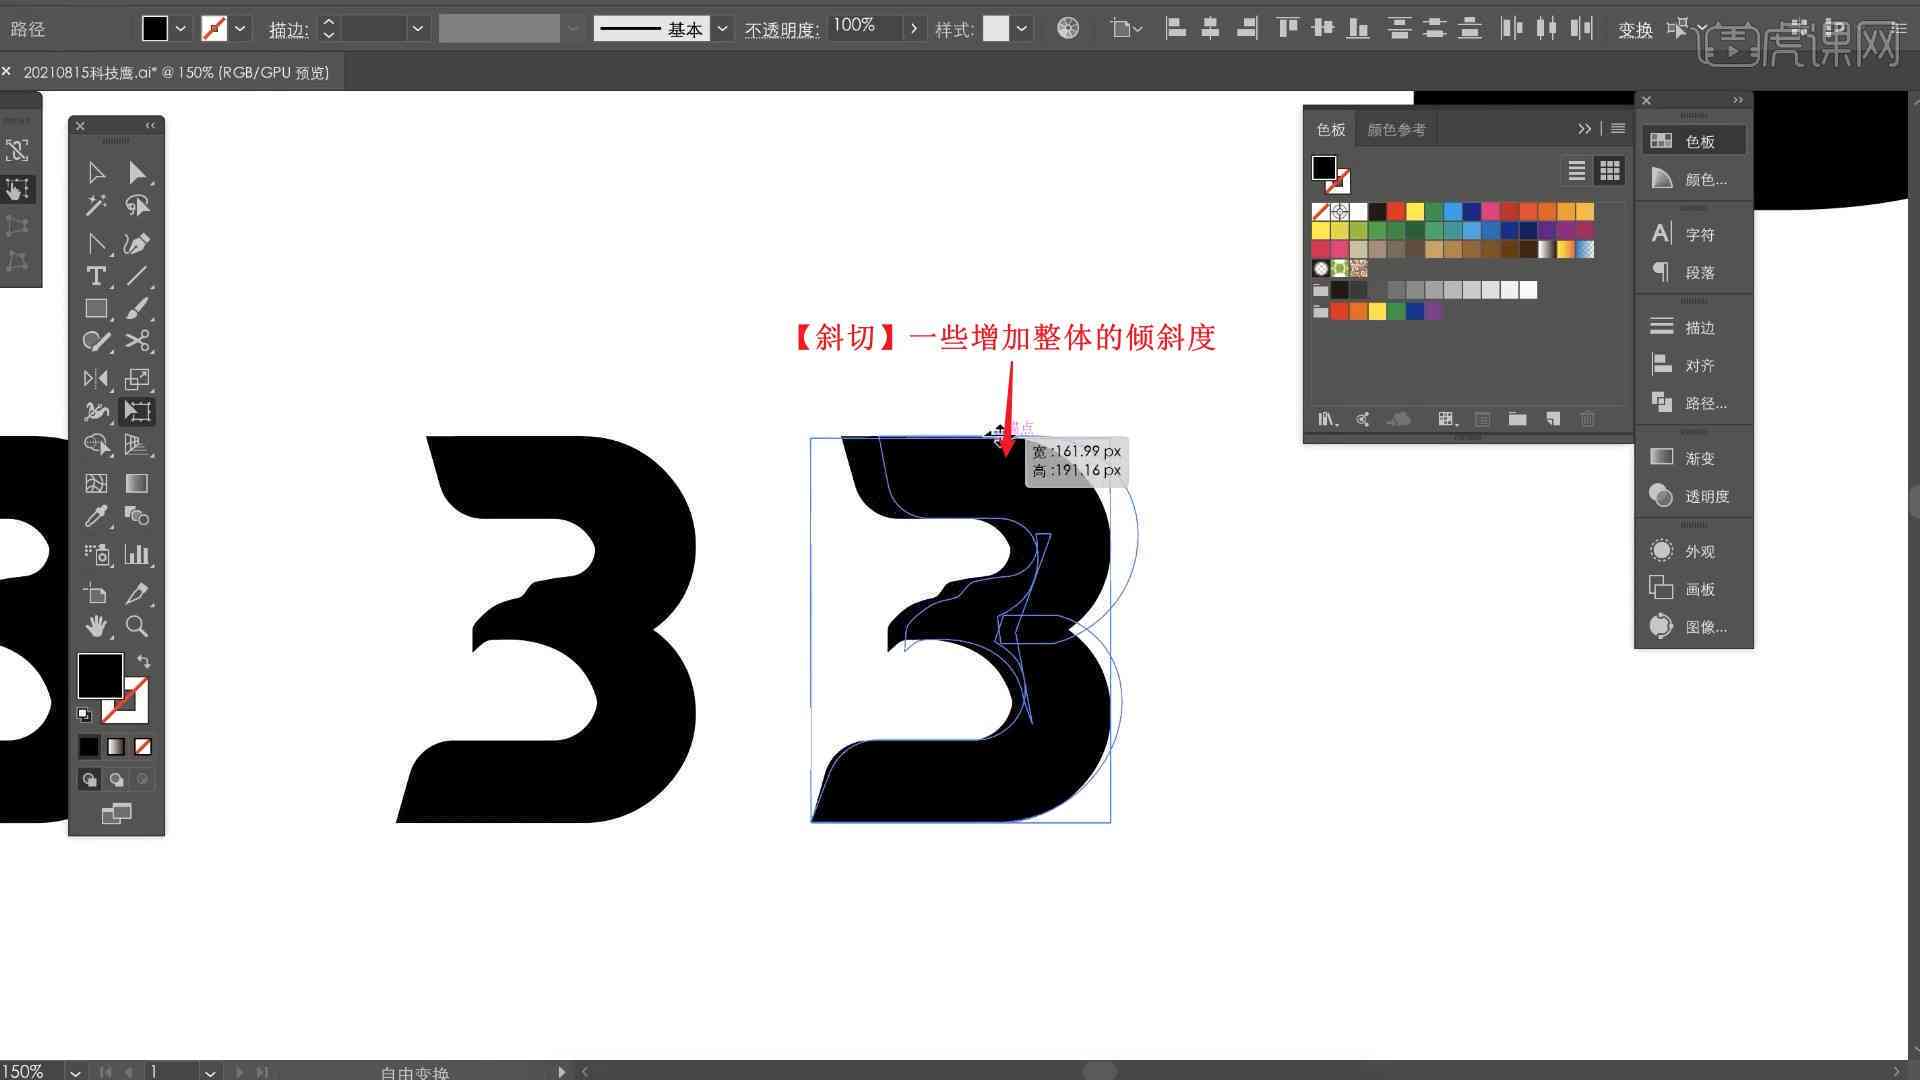Viewport: 1920px width, 1080px height.
Task: Open the 字符 panel
Action: 1695,234
